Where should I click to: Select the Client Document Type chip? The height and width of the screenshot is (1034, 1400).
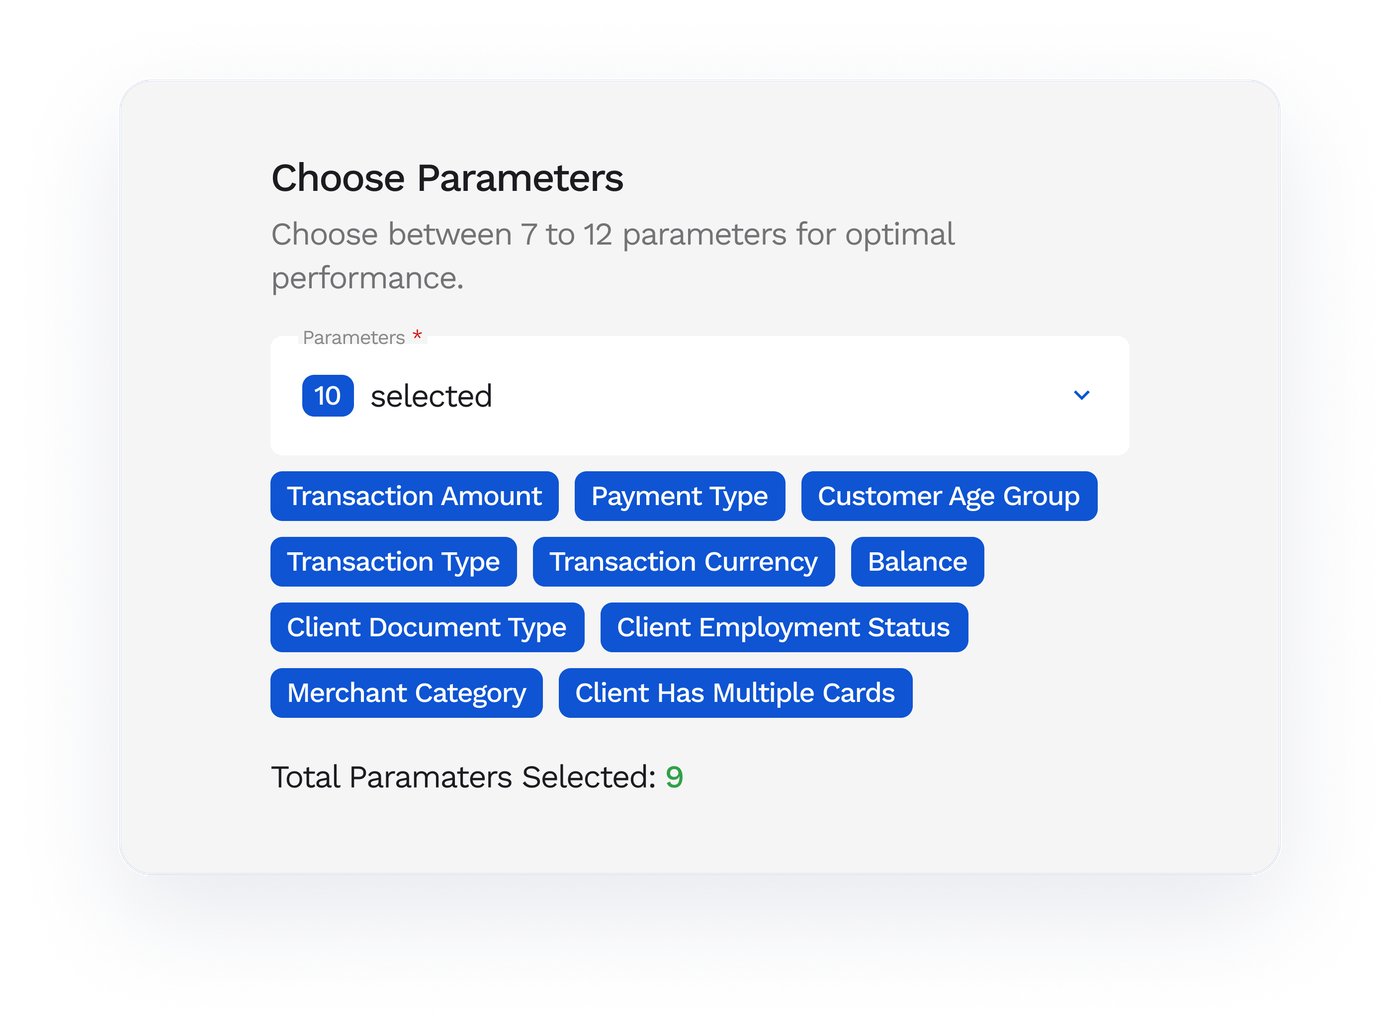427,627
